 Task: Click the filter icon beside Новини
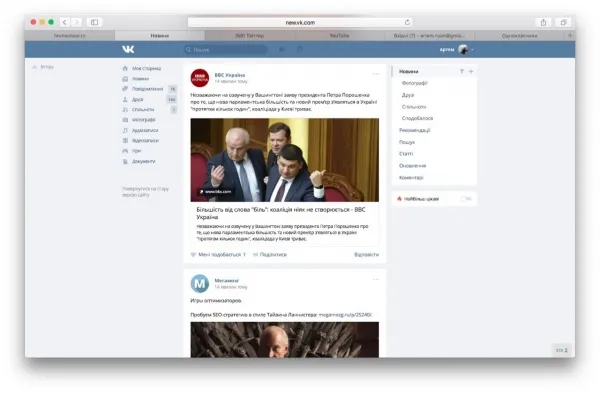462,72
